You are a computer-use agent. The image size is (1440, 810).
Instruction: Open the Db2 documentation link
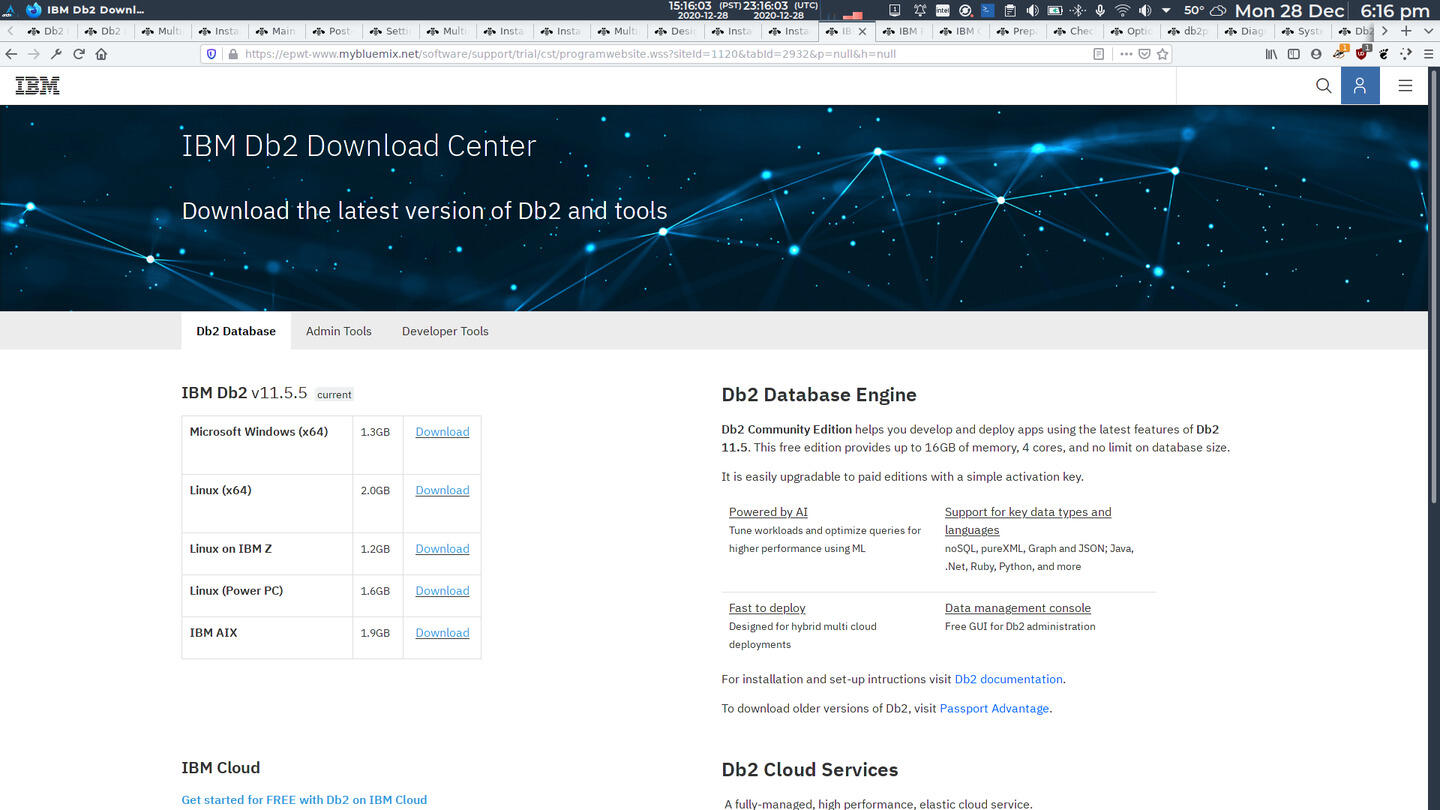tap(1008, 679)
